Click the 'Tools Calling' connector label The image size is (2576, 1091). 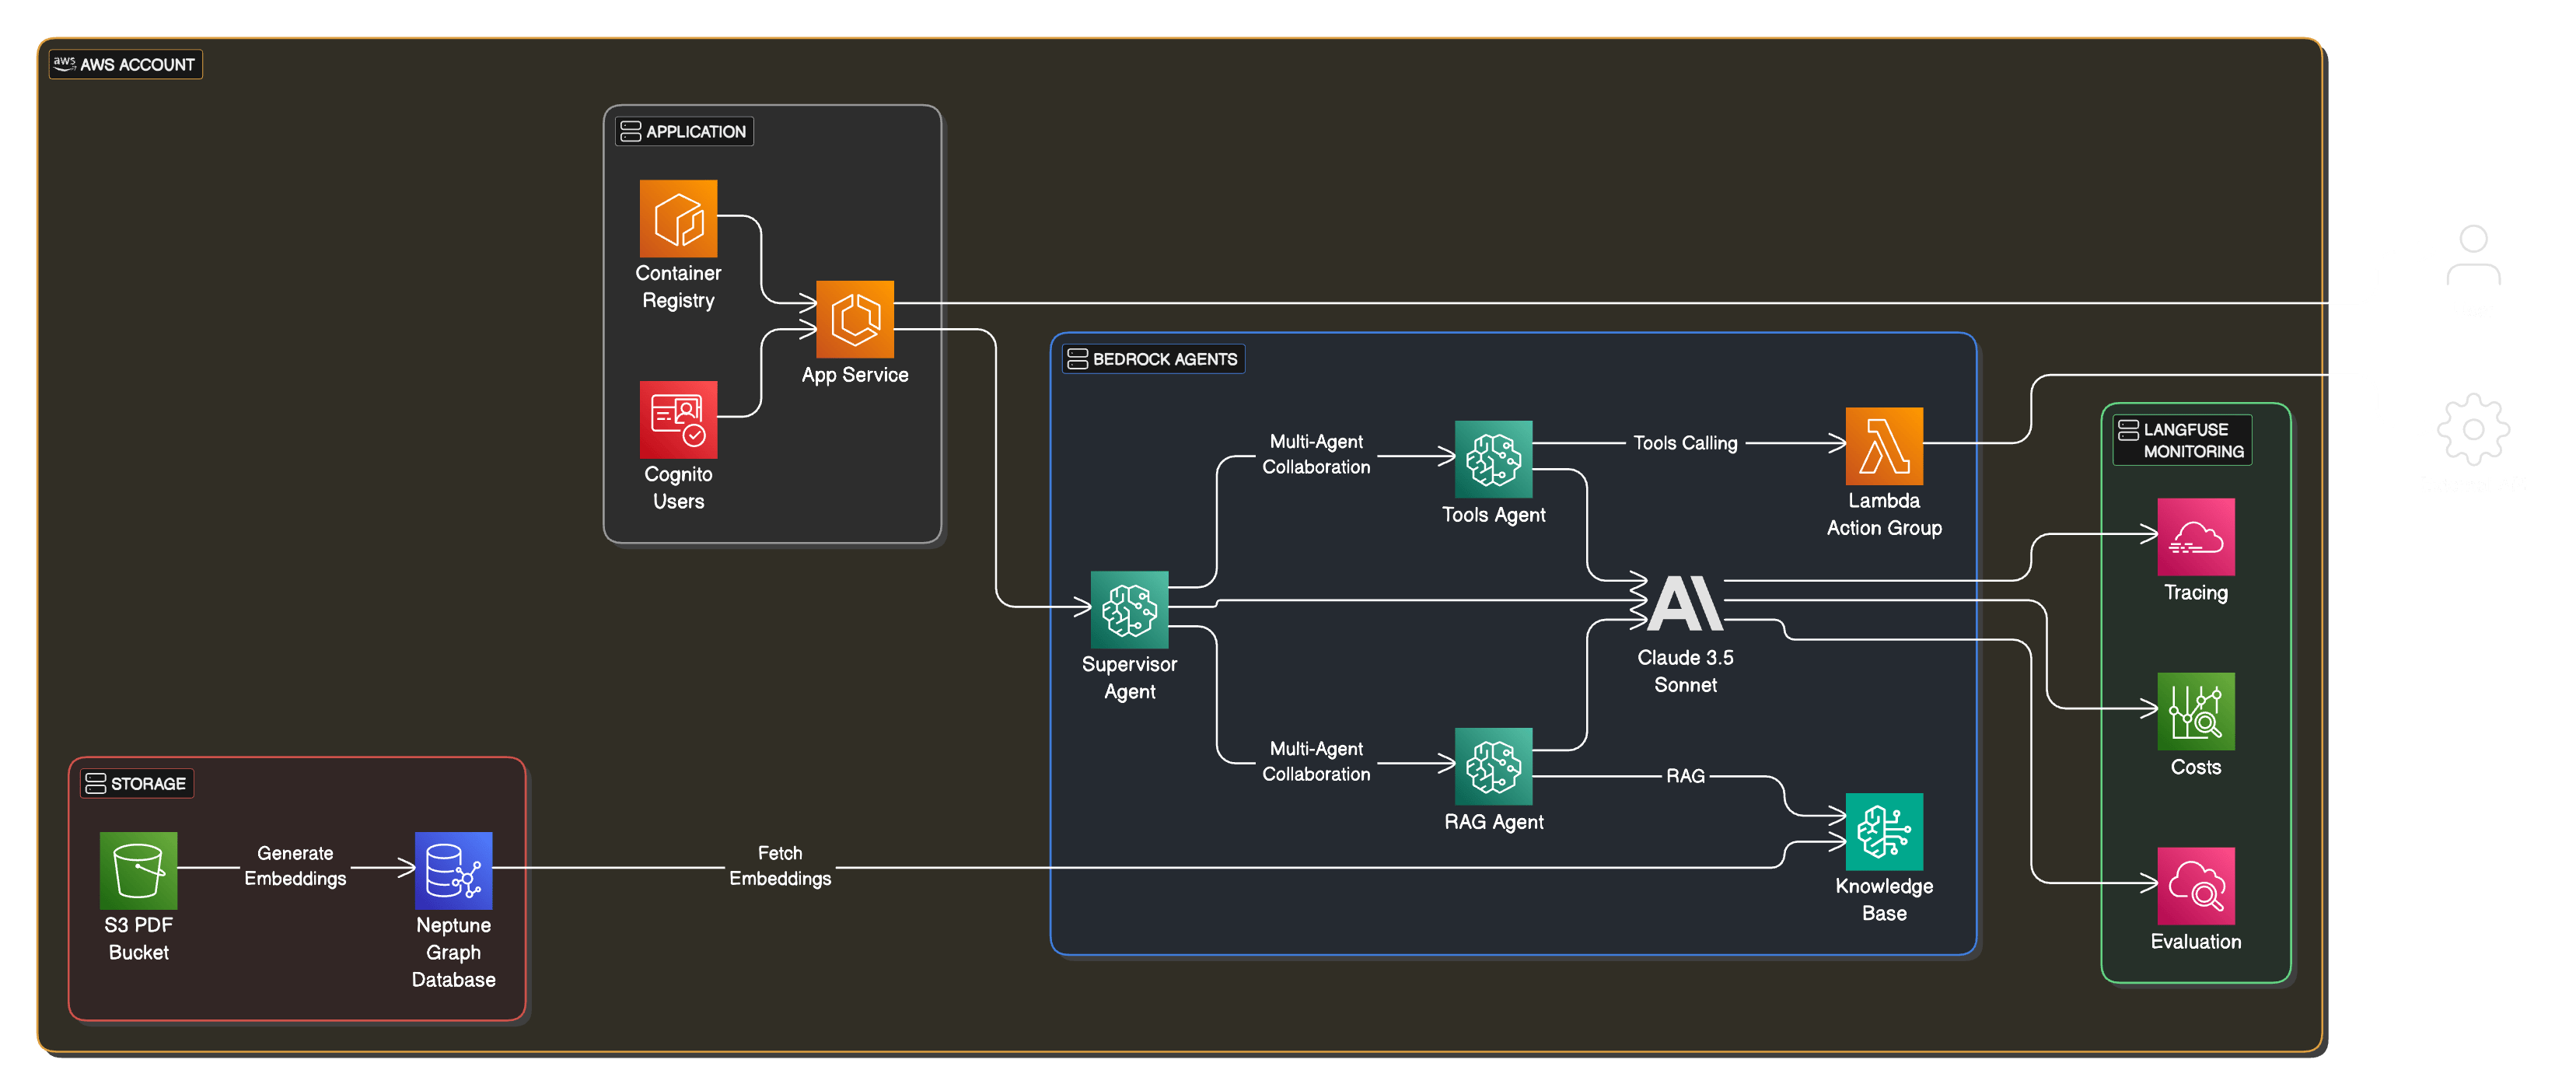click(1685, 443)
